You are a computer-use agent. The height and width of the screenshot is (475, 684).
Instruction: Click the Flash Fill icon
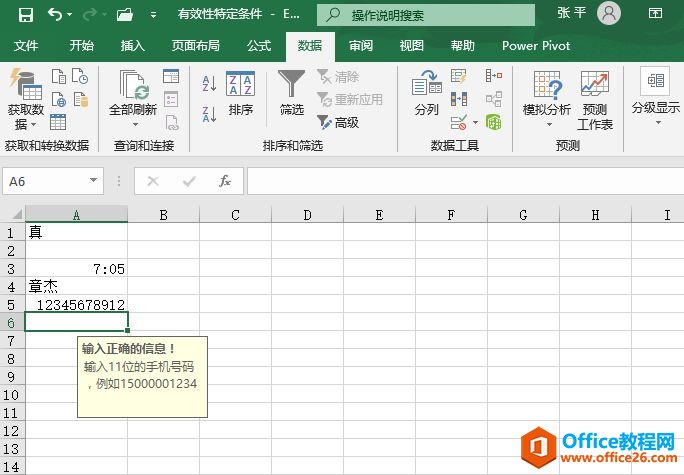[458, 76]
